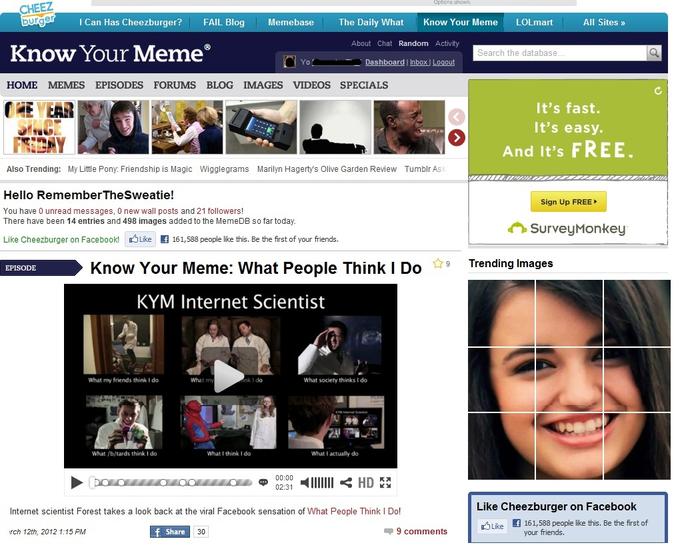Click the share icon in the video player
680x549 pixels.
click(x=346, y=482)
